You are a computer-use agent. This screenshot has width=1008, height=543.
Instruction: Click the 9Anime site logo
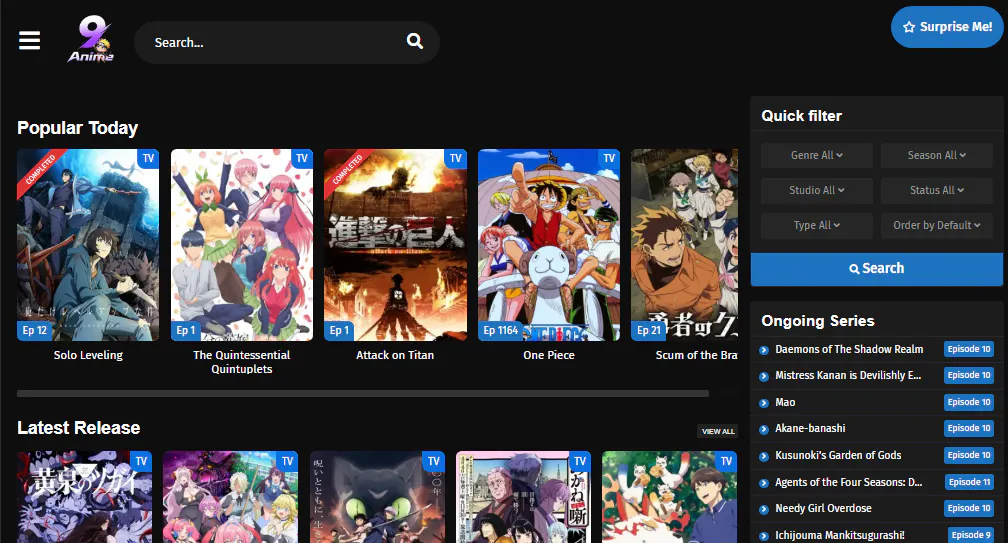pos(91,39)
